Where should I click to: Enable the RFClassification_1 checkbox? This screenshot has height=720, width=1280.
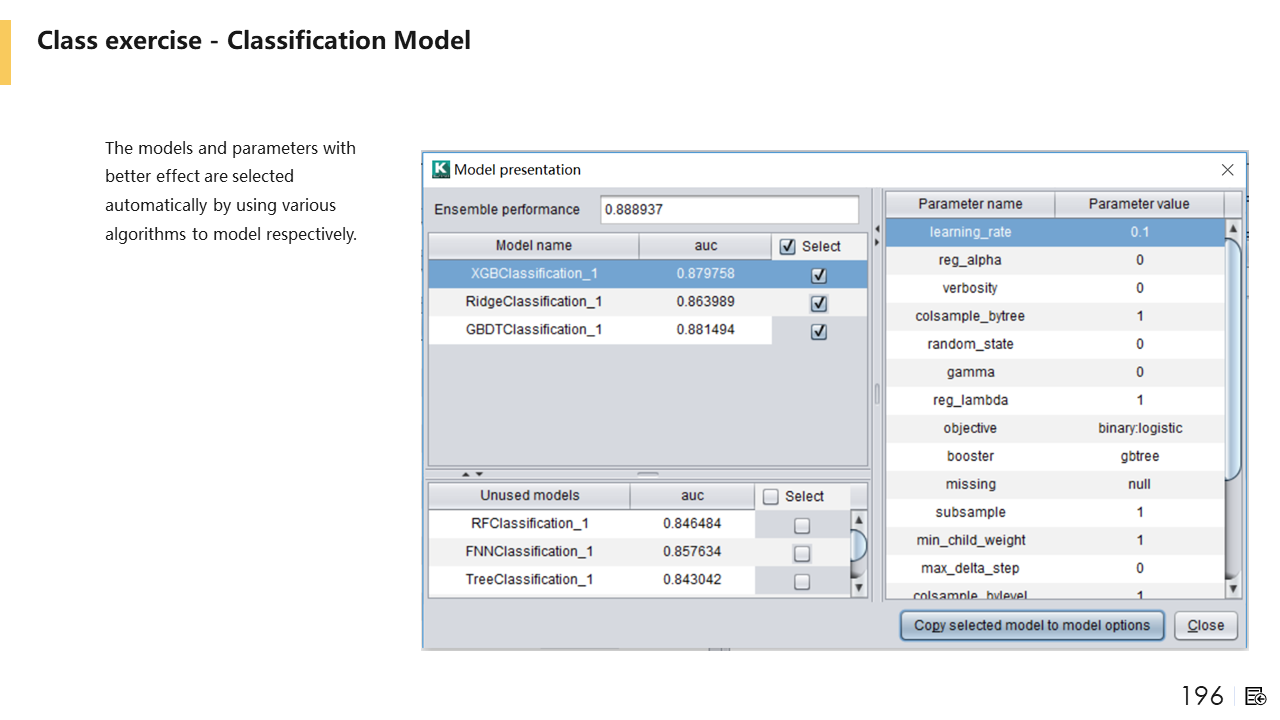[x=802, y=525]
